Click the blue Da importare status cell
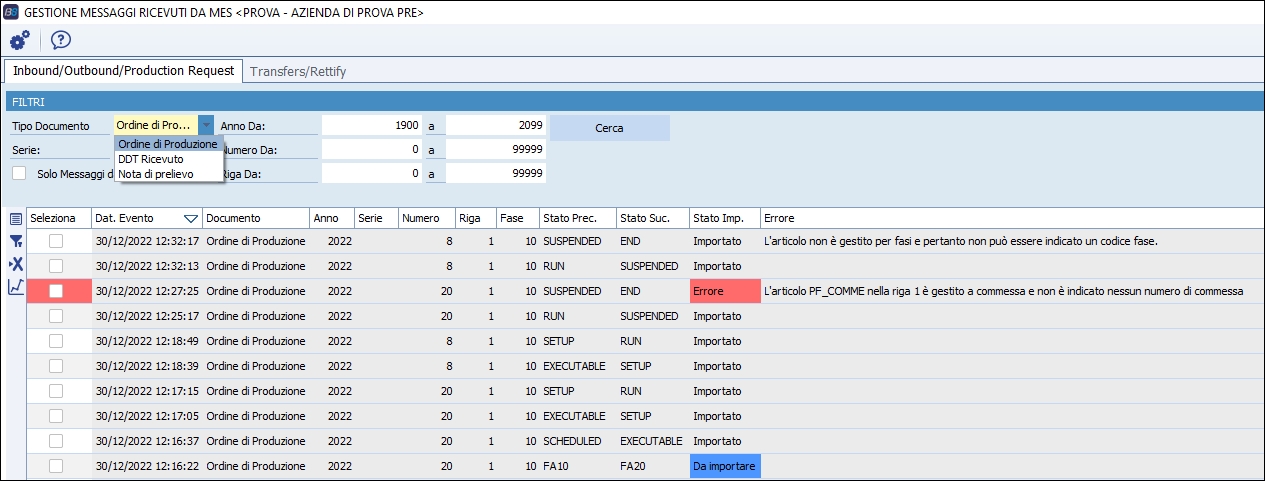 click(725, 467)
